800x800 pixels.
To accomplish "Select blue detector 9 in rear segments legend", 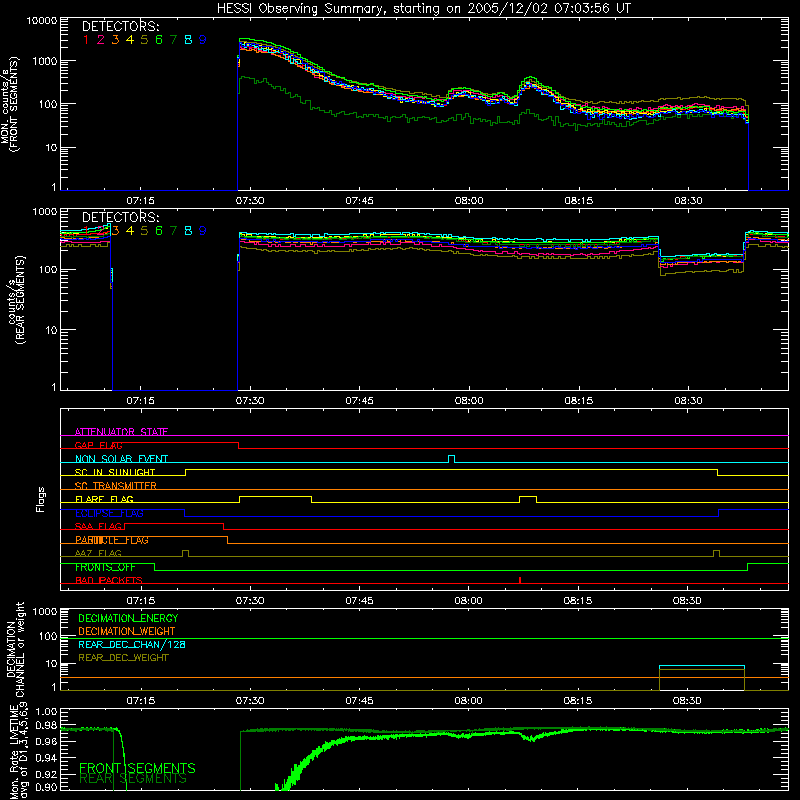I will (x=203, y=231).
